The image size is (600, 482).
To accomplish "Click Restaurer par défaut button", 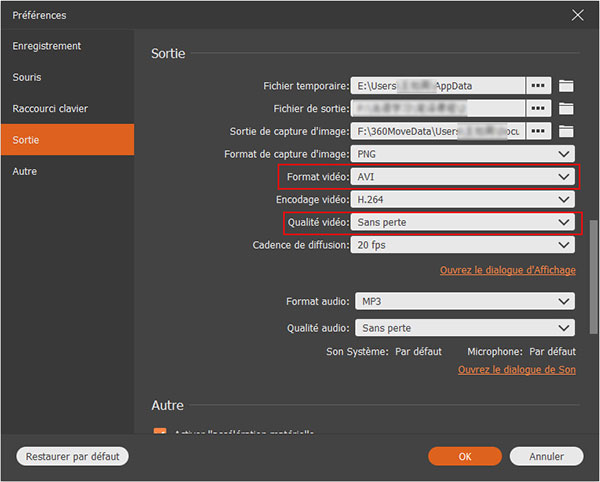I will [72, 456].
